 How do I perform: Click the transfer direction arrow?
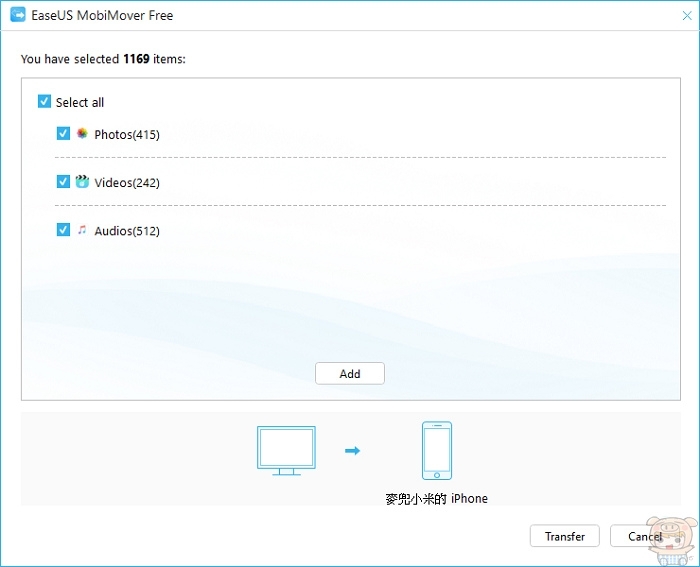tap(352, 451)
